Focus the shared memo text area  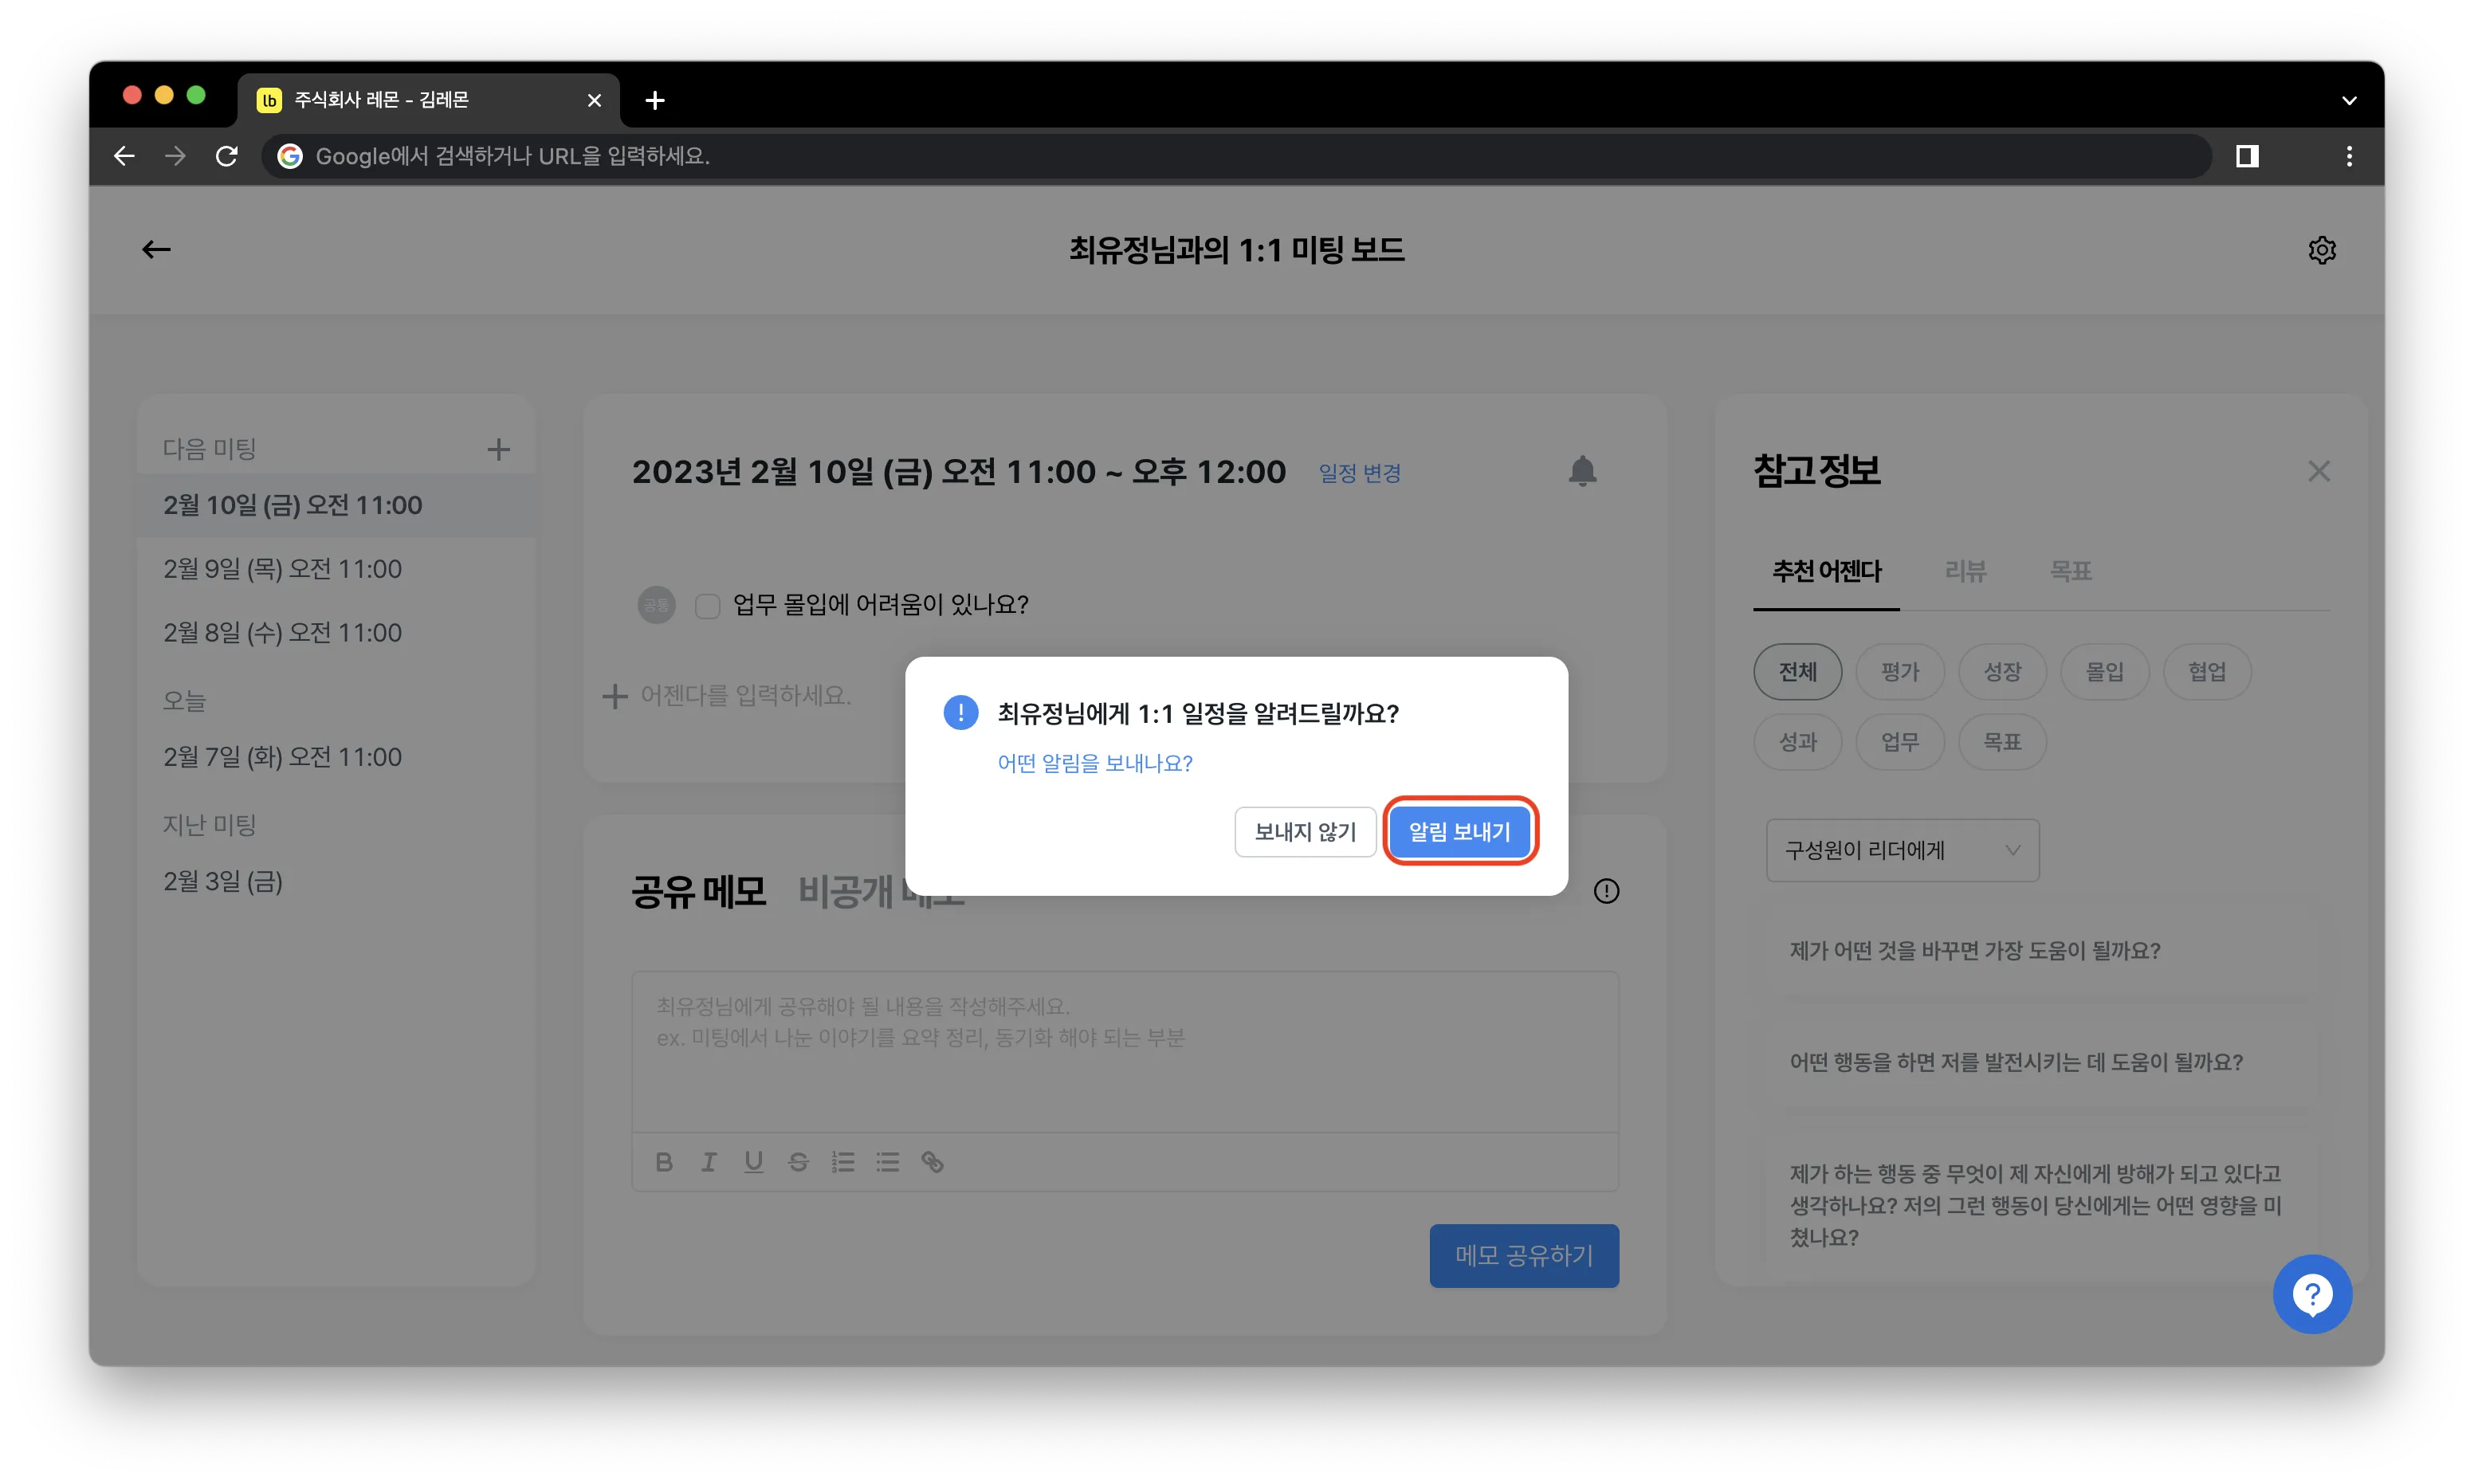coord(1125,1052)
